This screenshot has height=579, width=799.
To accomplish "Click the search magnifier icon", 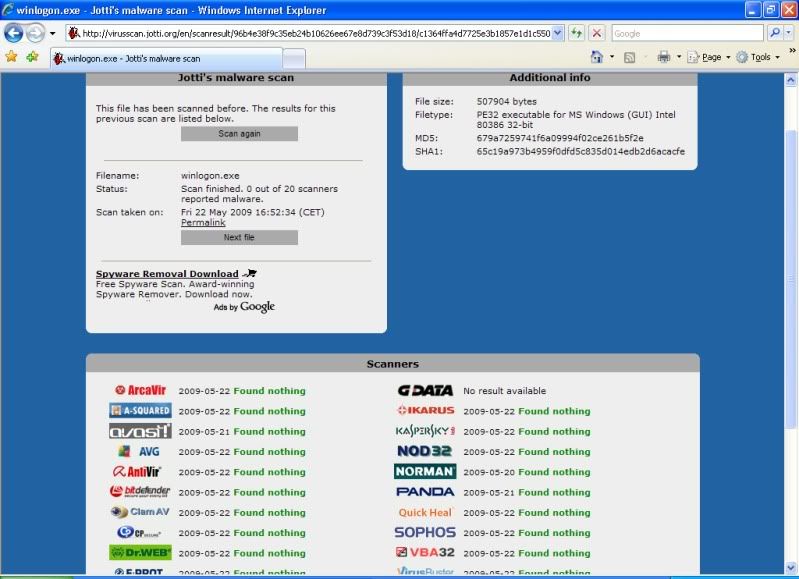I will (775, 33).
